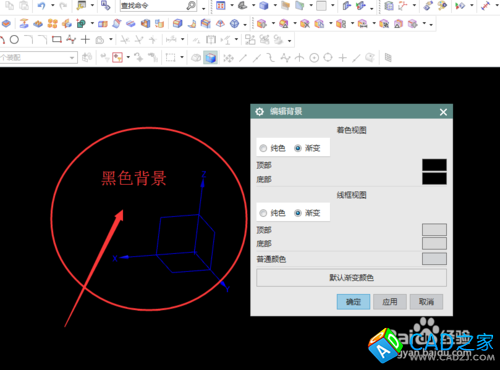Click the rectangle selection marquee icon
The height and width of the screenshot is (370, 500).
click(x=171, y=58)
